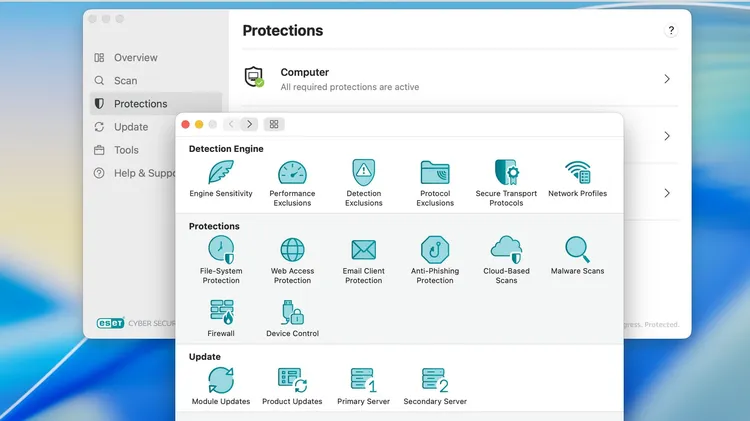Click Anti-Phishing Protection hook icon
The width and height of the screenshot is (750, 421).
point(435,250)
